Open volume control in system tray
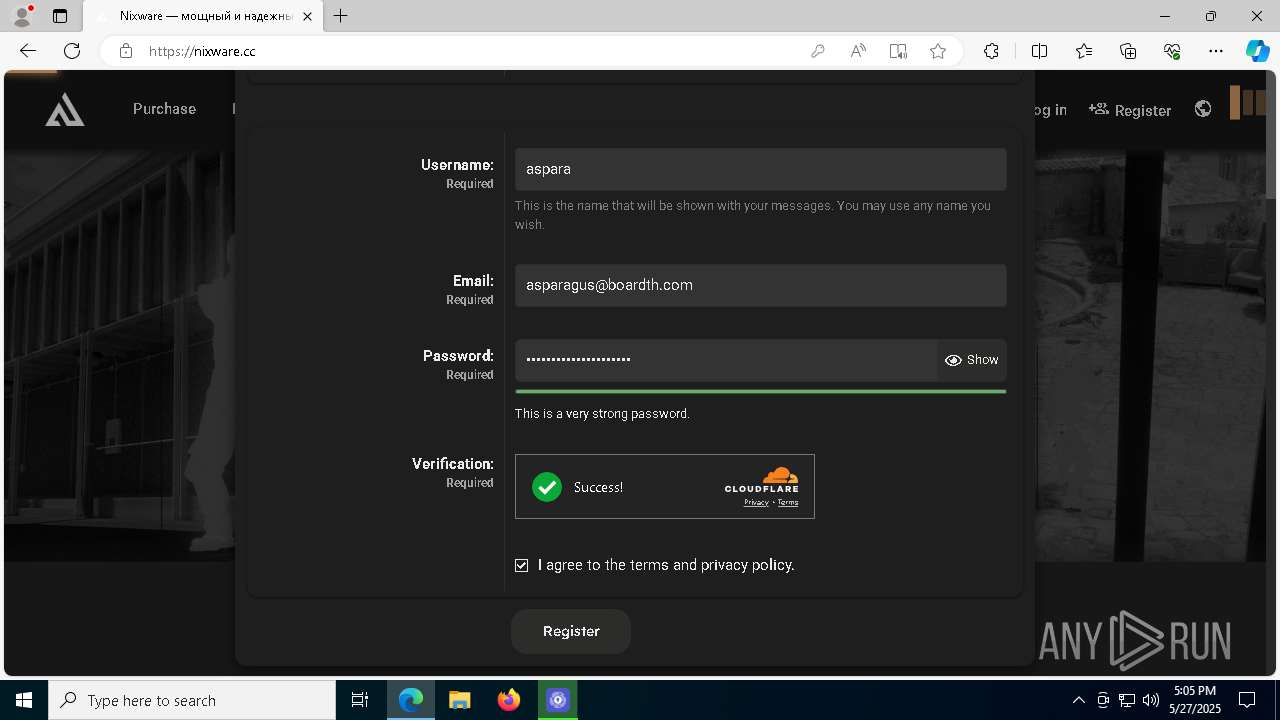Image resolution: width=1280 pixels, height=720 pixels. [1151, 700]
